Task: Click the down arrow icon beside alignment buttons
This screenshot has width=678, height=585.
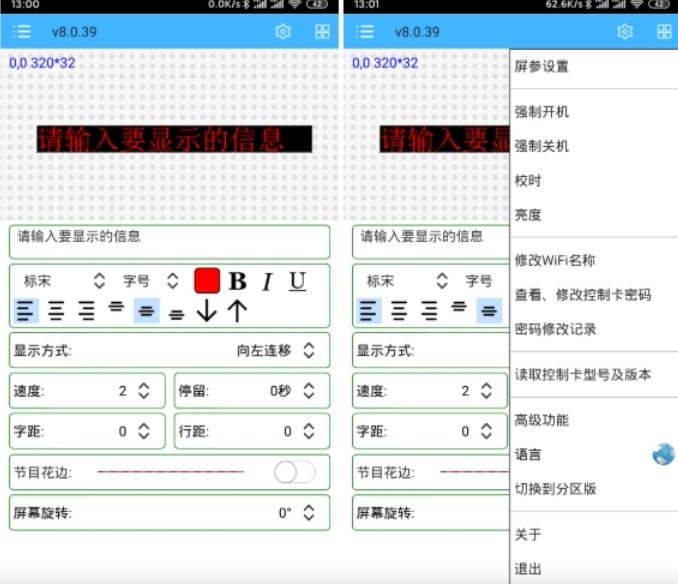Action: pyautogui.click(x=206, y=311)
